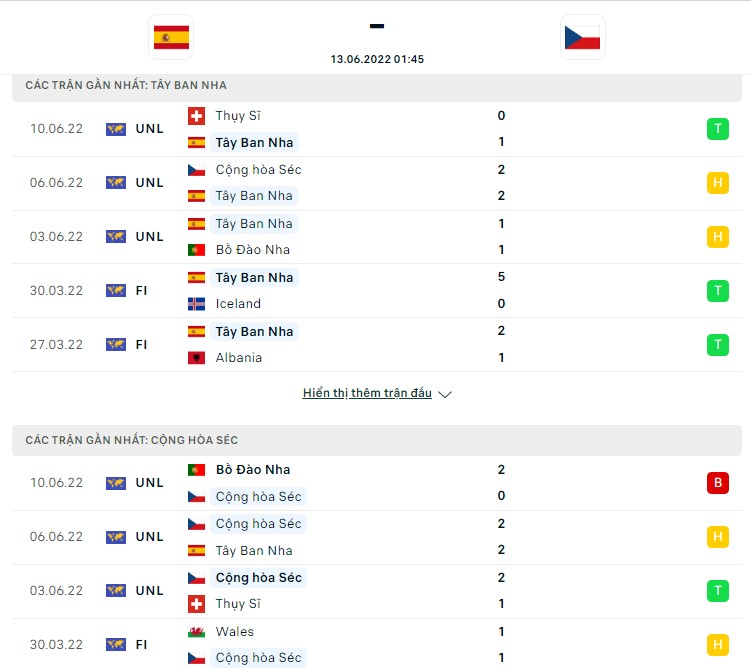Screen dimensions: 751x668
Task: Click the Spain flag team logo at top
Action: tap(171, 37)
